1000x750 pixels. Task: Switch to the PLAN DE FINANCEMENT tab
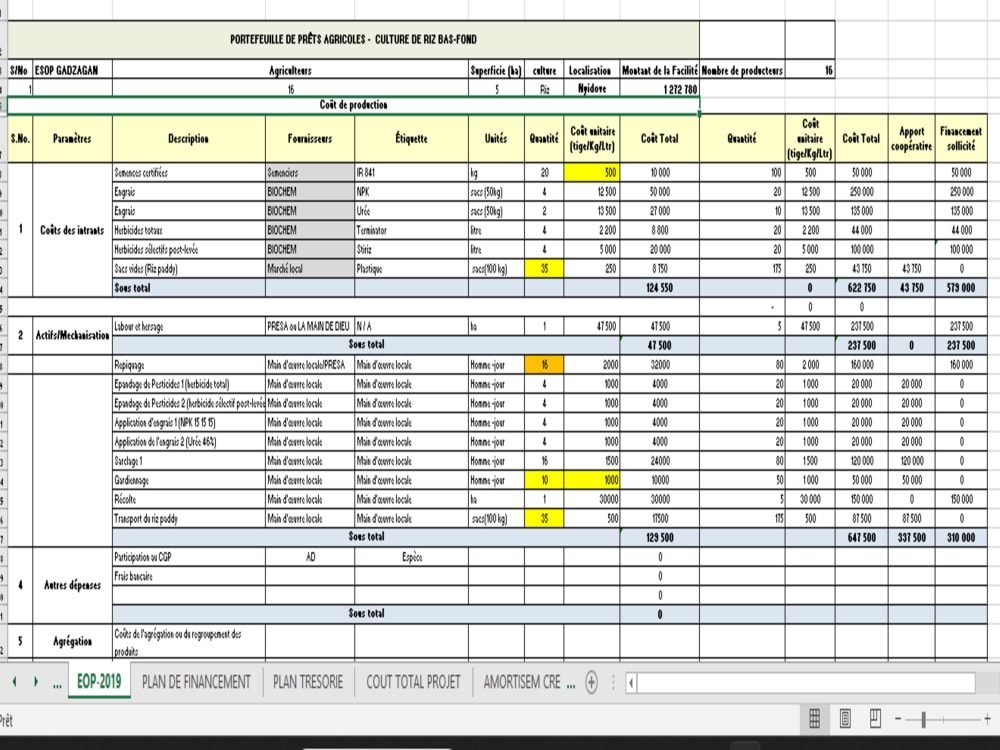click(x=194, y=681)
